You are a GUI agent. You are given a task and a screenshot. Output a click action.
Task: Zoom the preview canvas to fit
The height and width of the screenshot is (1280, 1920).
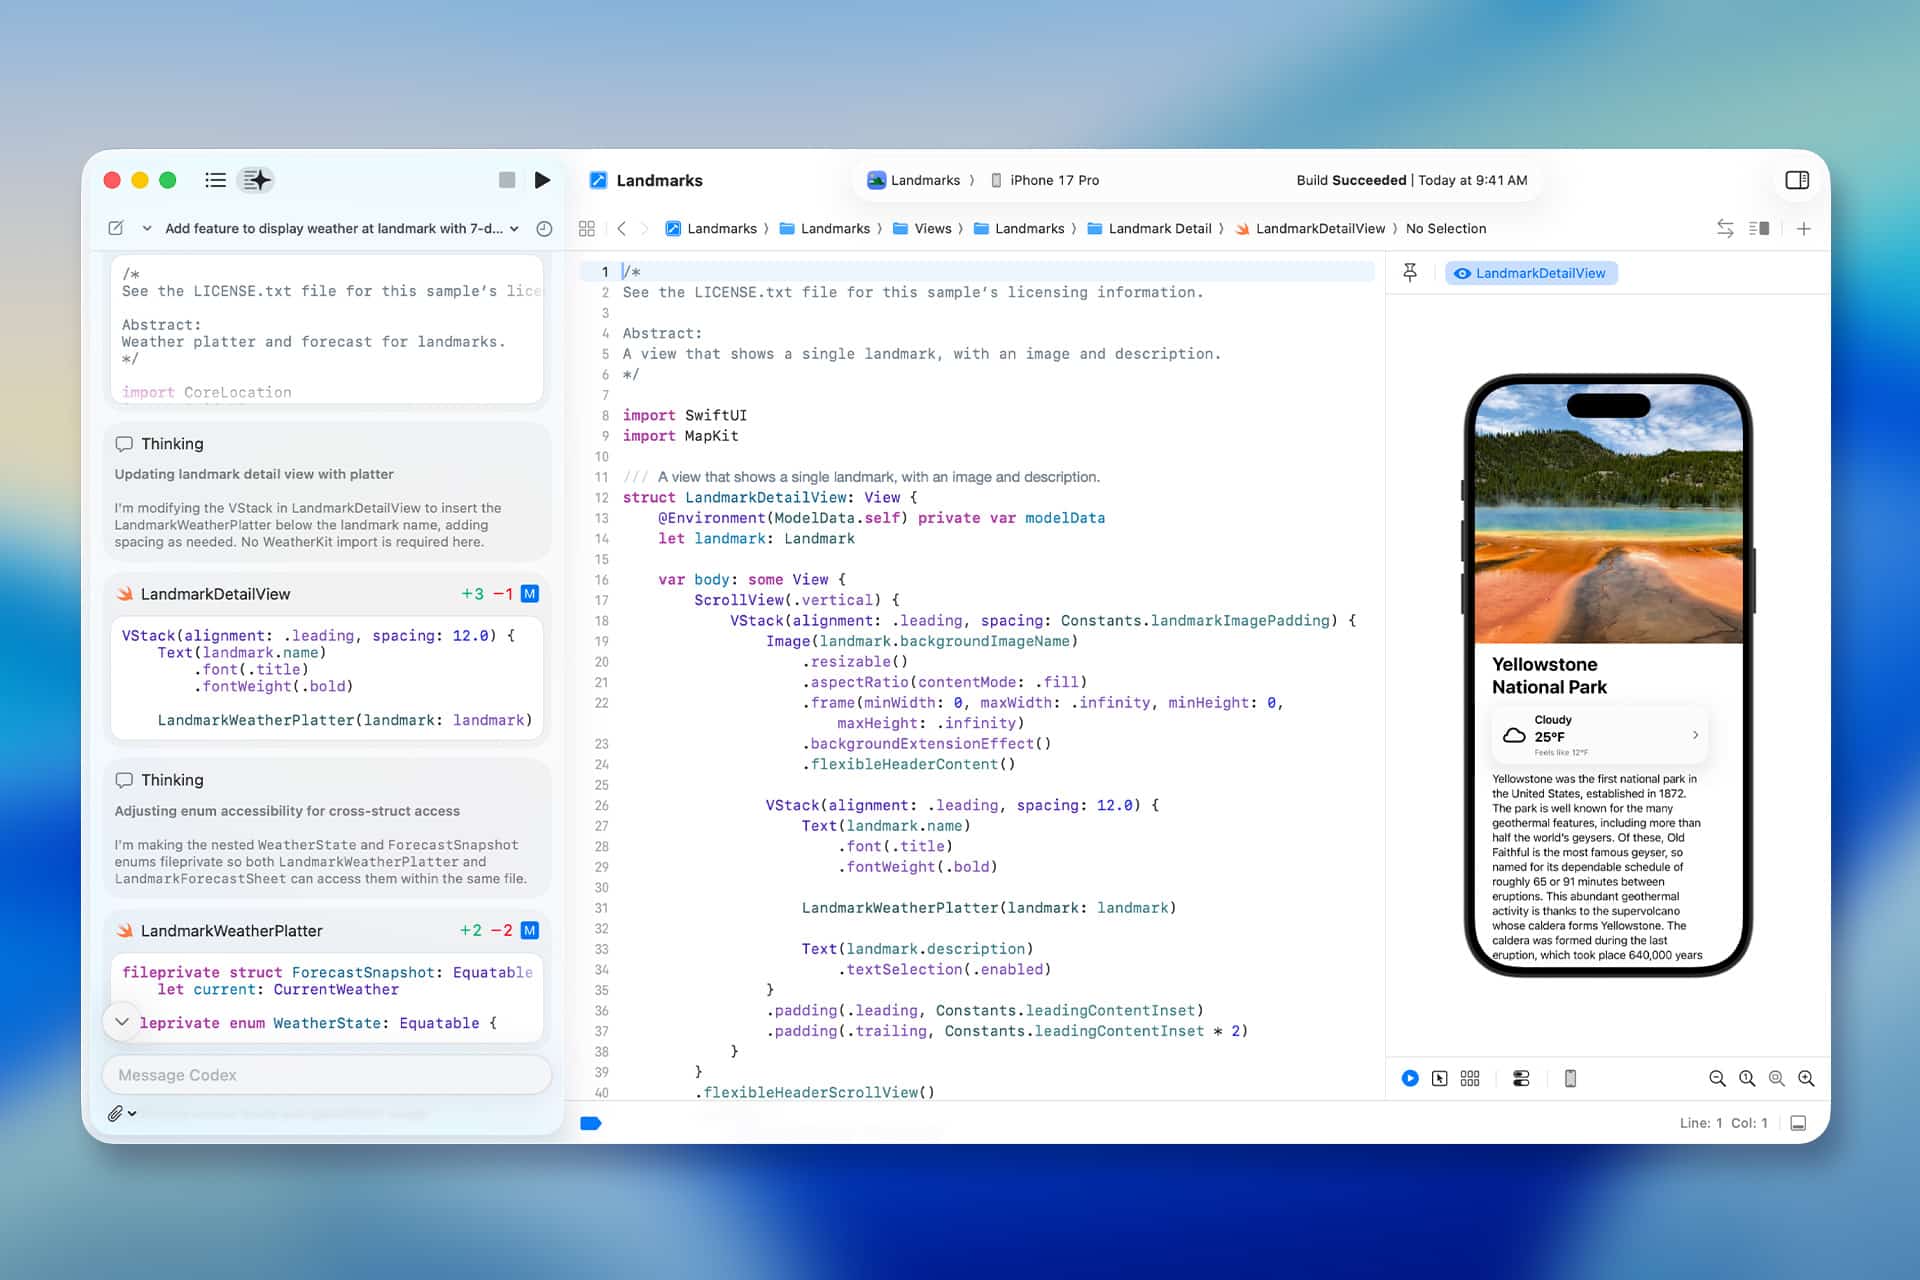(x=1777, y=1078)
